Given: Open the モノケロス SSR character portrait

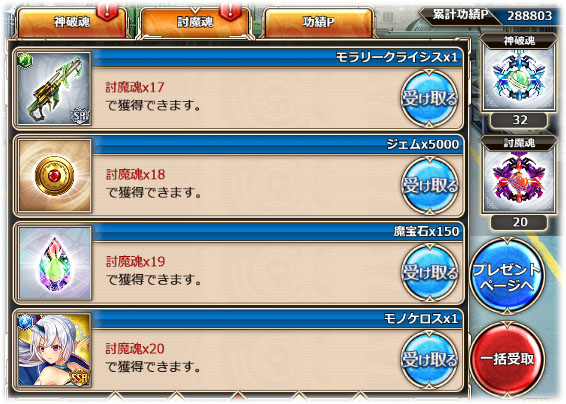Looking at the screenshot, I should click(x=55, y=350).
